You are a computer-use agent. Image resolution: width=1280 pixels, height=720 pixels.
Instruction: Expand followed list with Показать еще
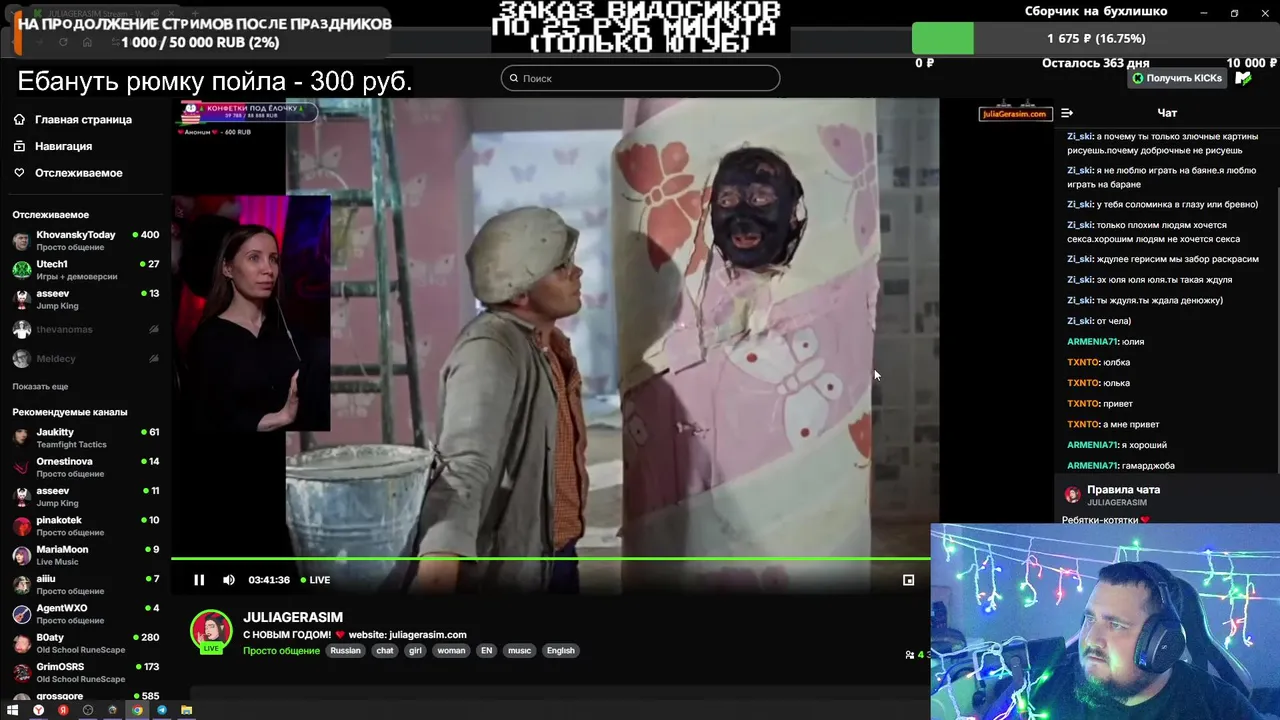40,386
